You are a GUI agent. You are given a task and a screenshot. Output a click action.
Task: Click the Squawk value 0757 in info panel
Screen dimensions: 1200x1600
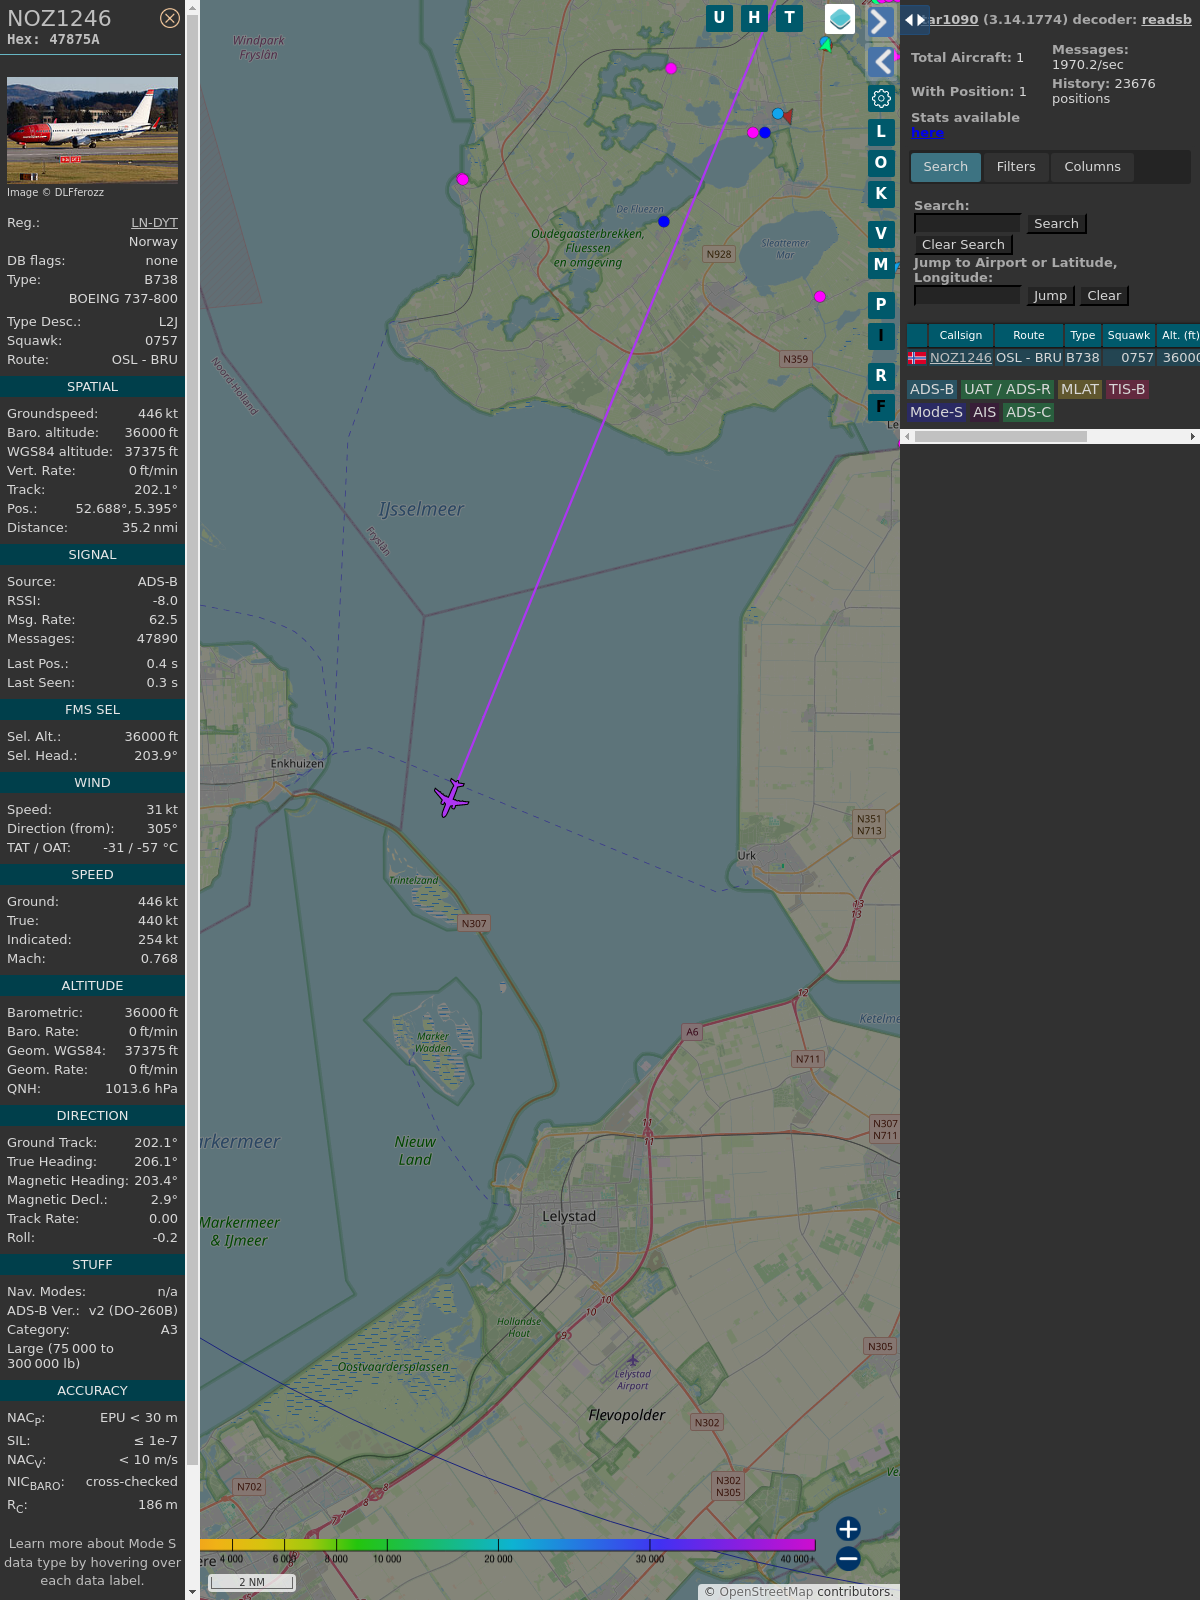pyautogui.click(x=161, y=341)
